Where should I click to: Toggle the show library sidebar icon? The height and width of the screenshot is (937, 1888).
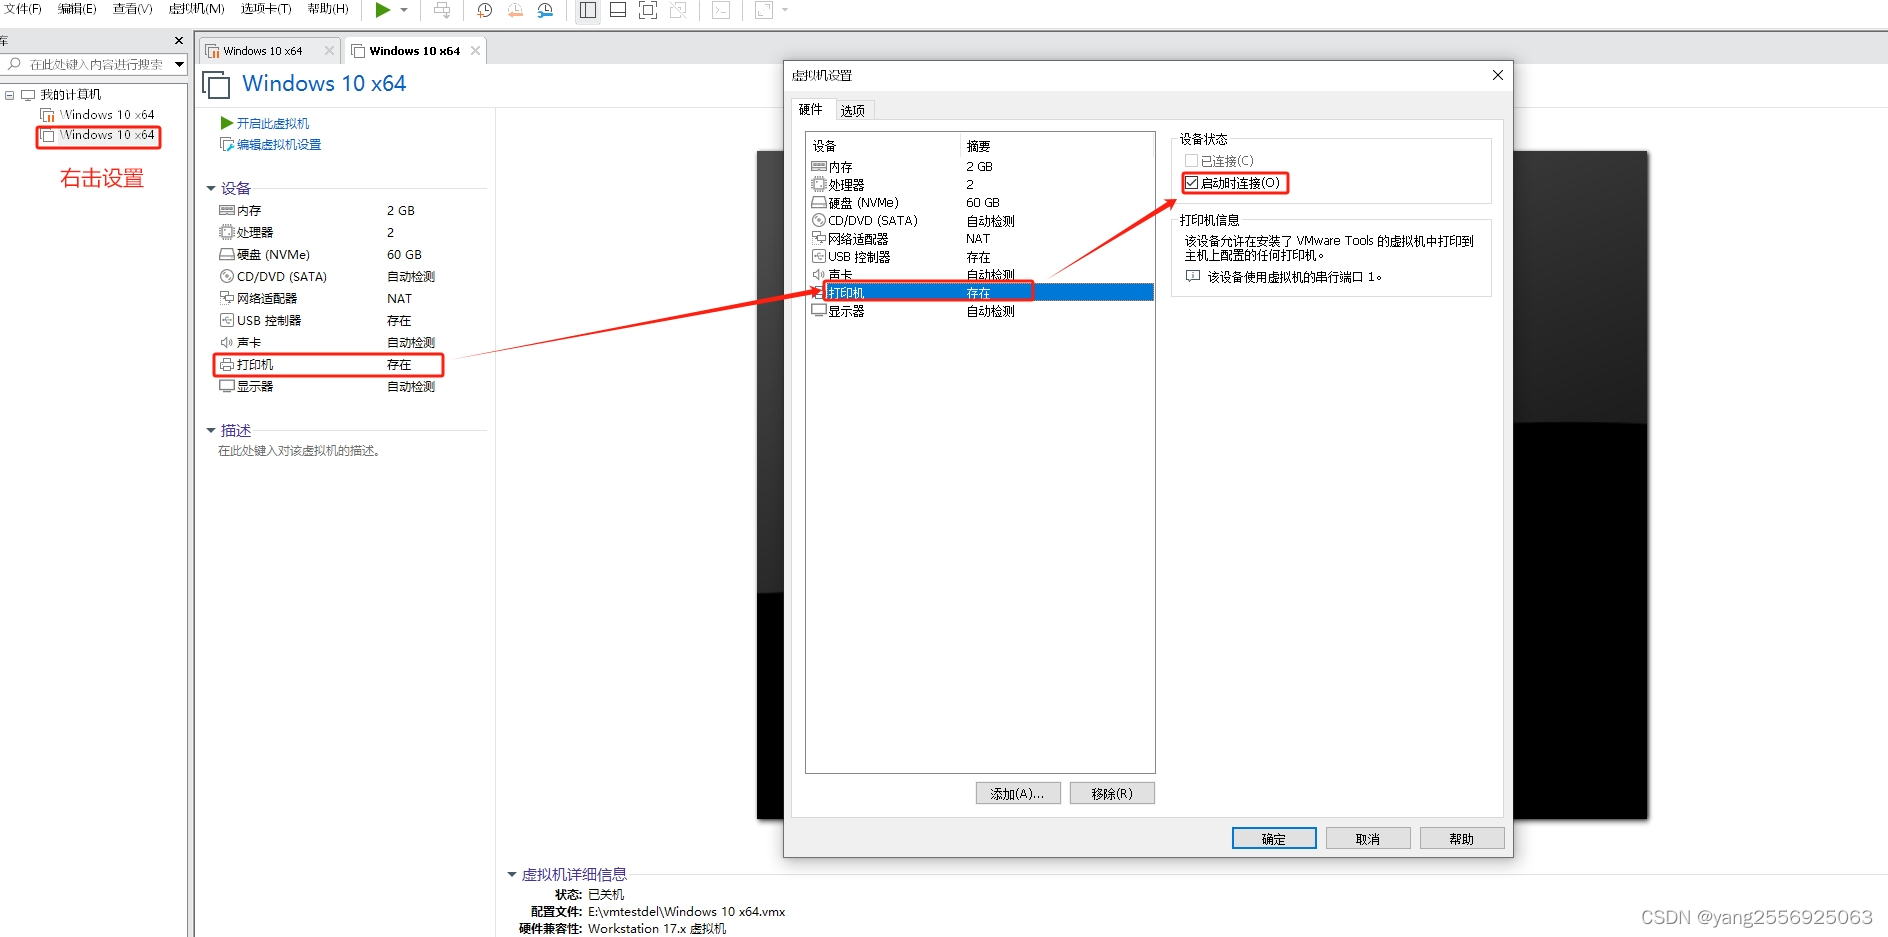(x=588, y=10)
